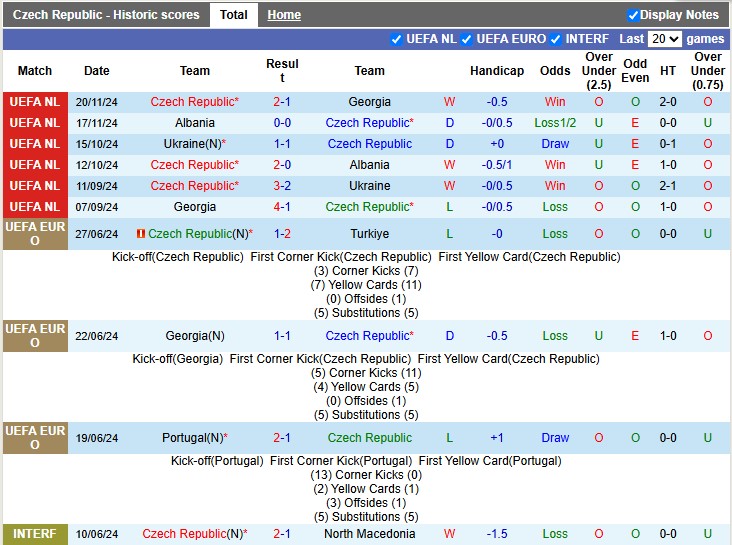Open the Last 20 games dropdown
Viewport: 732px width, 545px height.
tap(664, 39)
